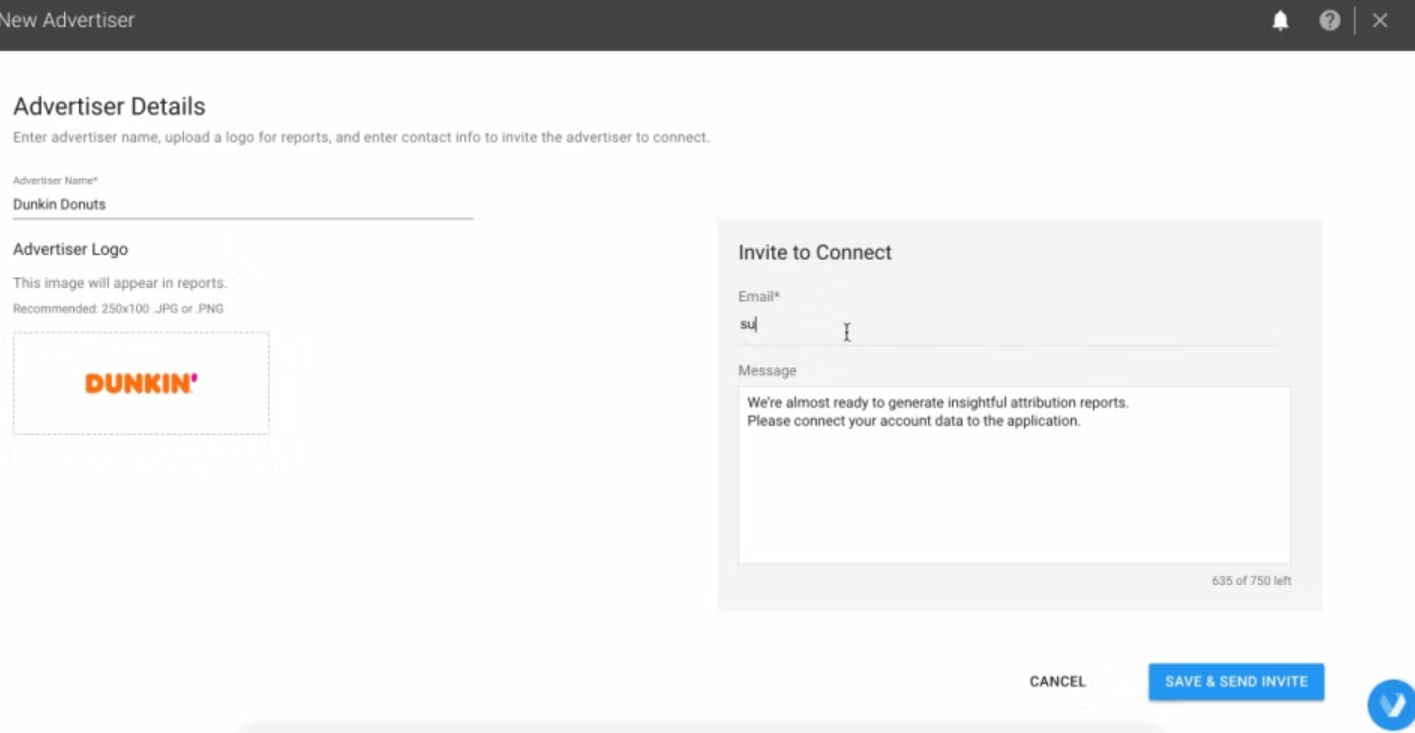Click Save & Send Invite

point(1236,682)
